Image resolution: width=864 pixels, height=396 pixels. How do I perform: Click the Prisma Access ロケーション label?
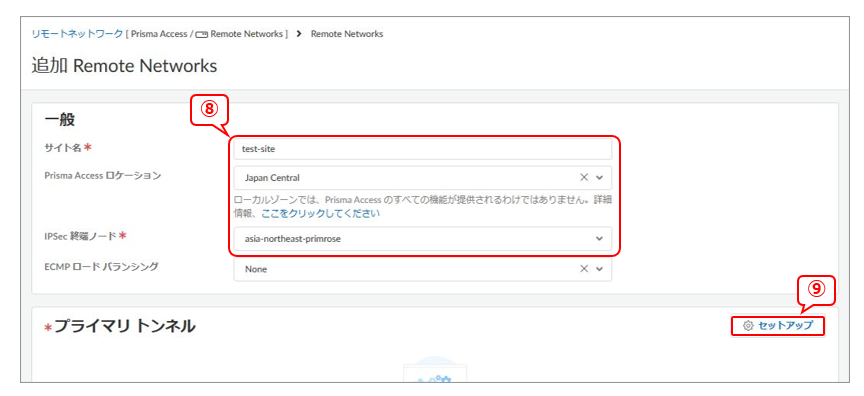102,176
